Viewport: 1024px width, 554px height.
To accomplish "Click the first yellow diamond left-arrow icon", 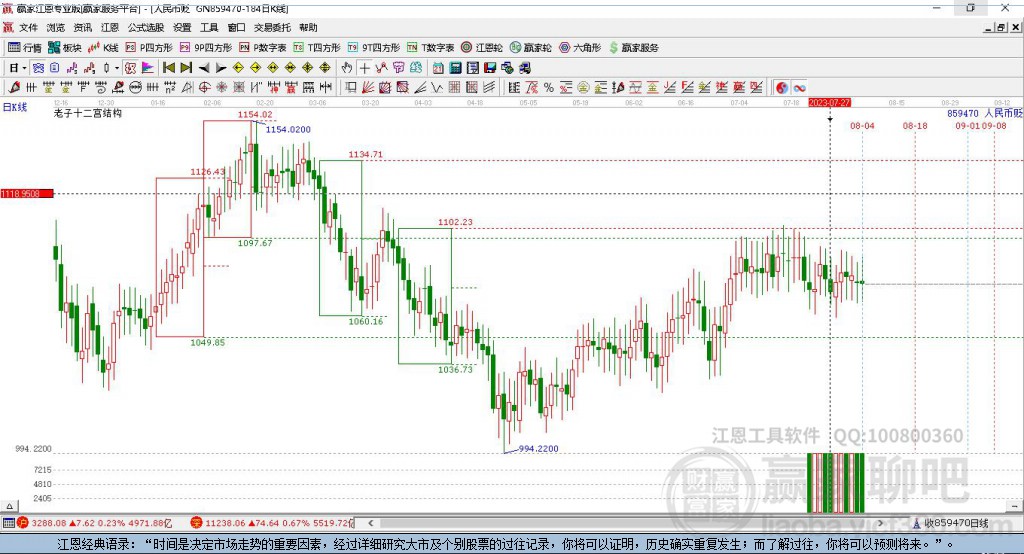I will (238, 68).
